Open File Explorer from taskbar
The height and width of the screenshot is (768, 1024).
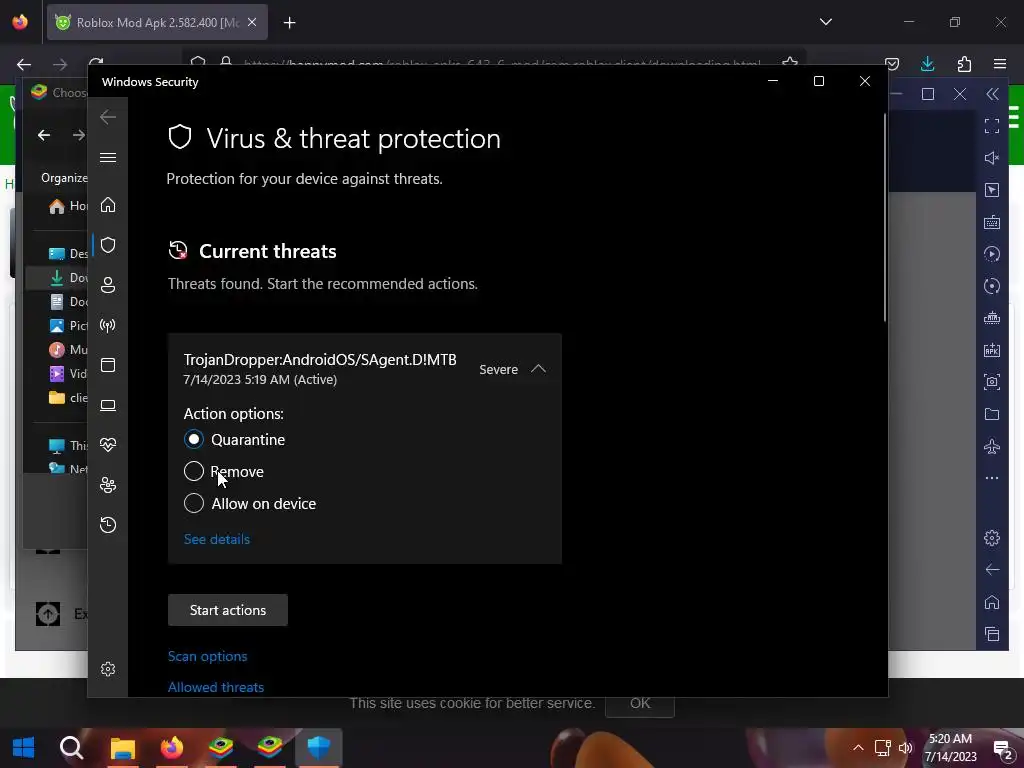click(122, 747)
